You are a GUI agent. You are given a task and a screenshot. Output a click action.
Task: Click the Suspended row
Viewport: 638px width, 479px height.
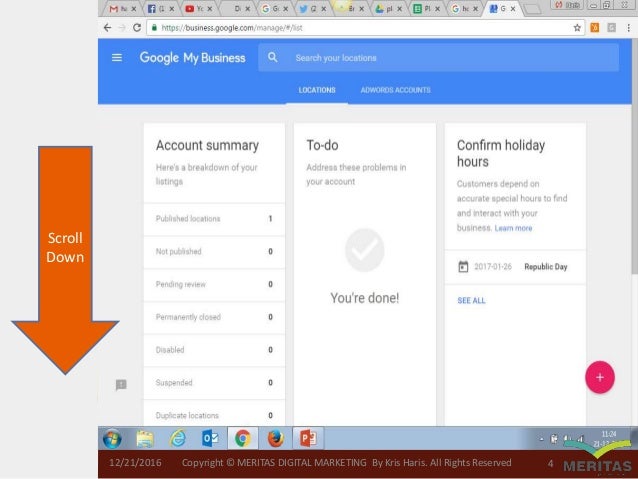214,383
